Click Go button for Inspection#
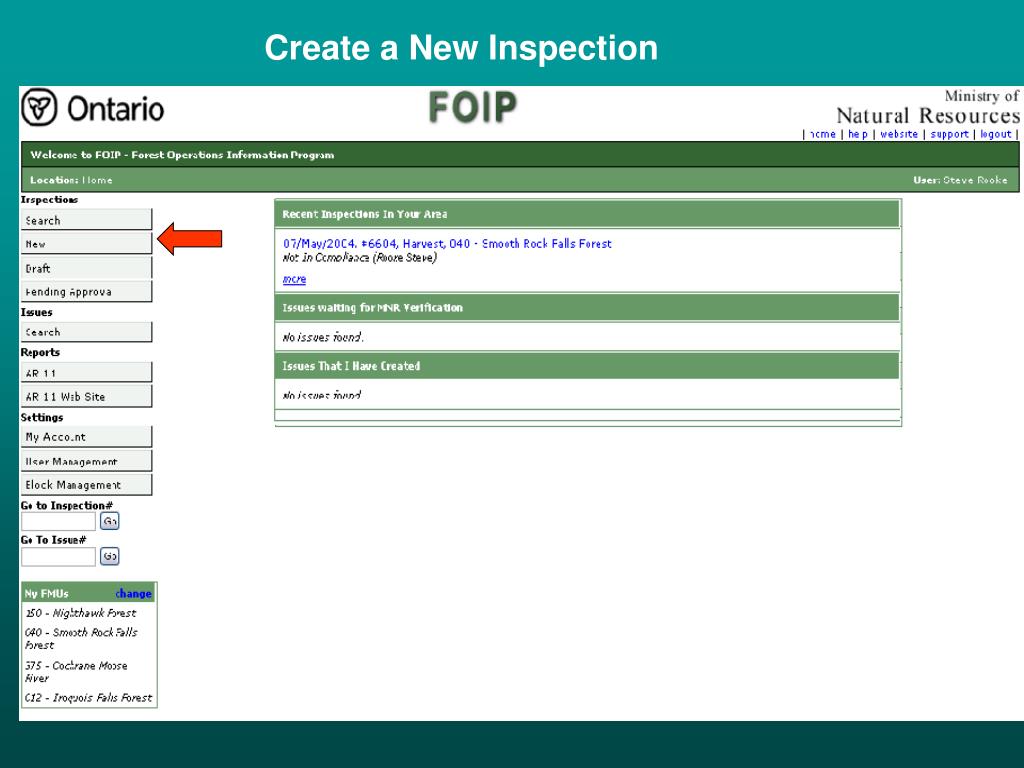 [x=110, y=521]
